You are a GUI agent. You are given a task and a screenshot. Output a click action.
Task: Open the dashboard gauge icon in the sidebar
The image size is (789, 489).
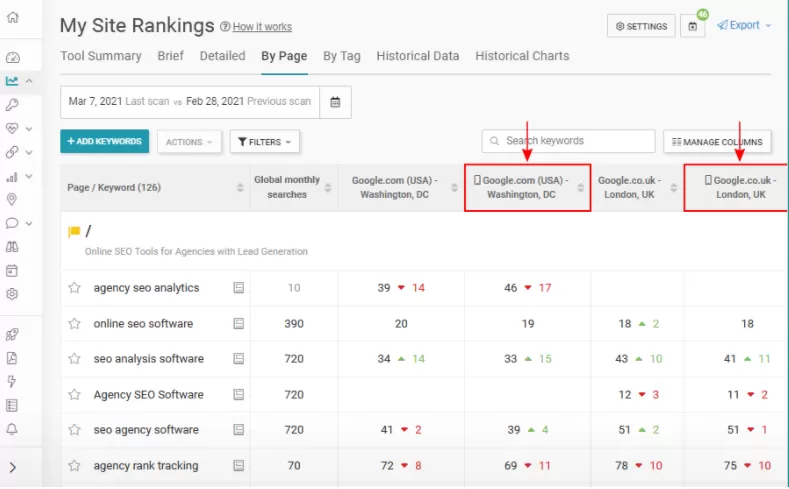pyautogui.click(x=12, y=57)
